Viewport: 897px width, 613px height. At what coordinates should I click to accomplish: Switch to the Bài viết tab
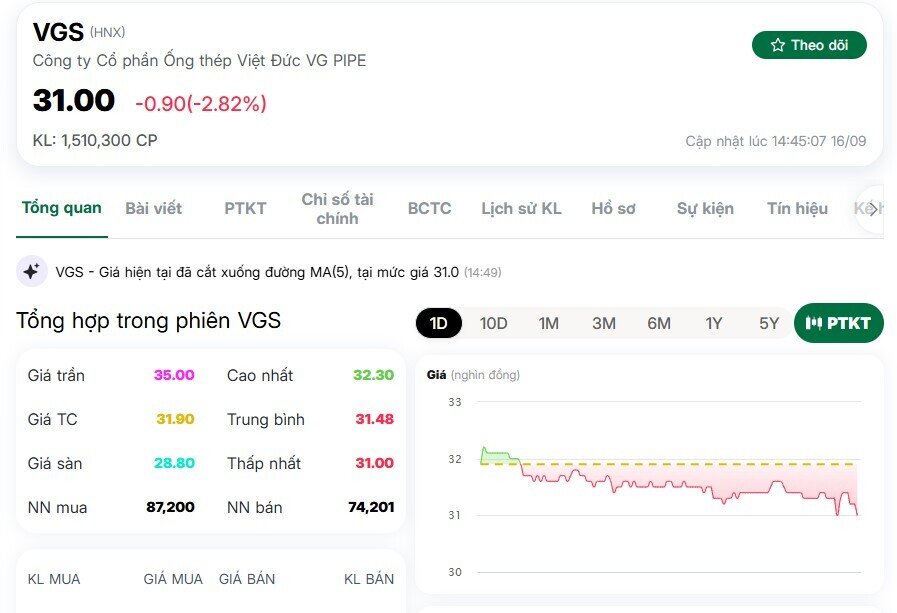pos(154,208)
